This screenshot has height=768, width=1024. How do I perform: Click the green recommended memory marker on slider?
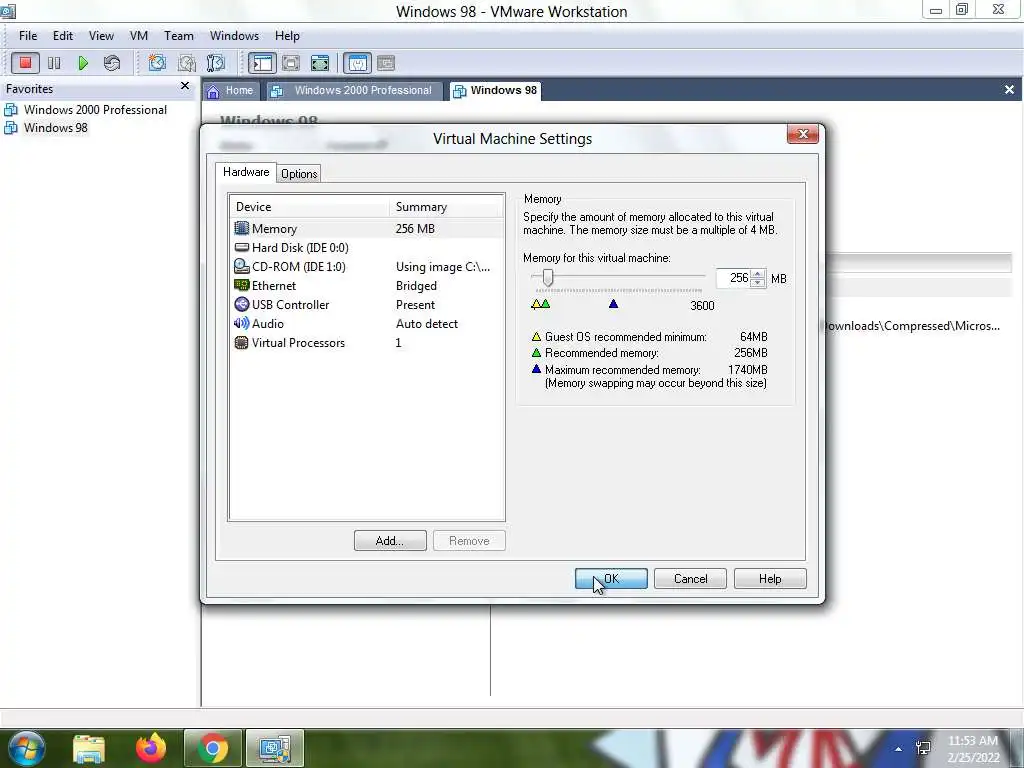pyautogui.click(x=545, y=304)
